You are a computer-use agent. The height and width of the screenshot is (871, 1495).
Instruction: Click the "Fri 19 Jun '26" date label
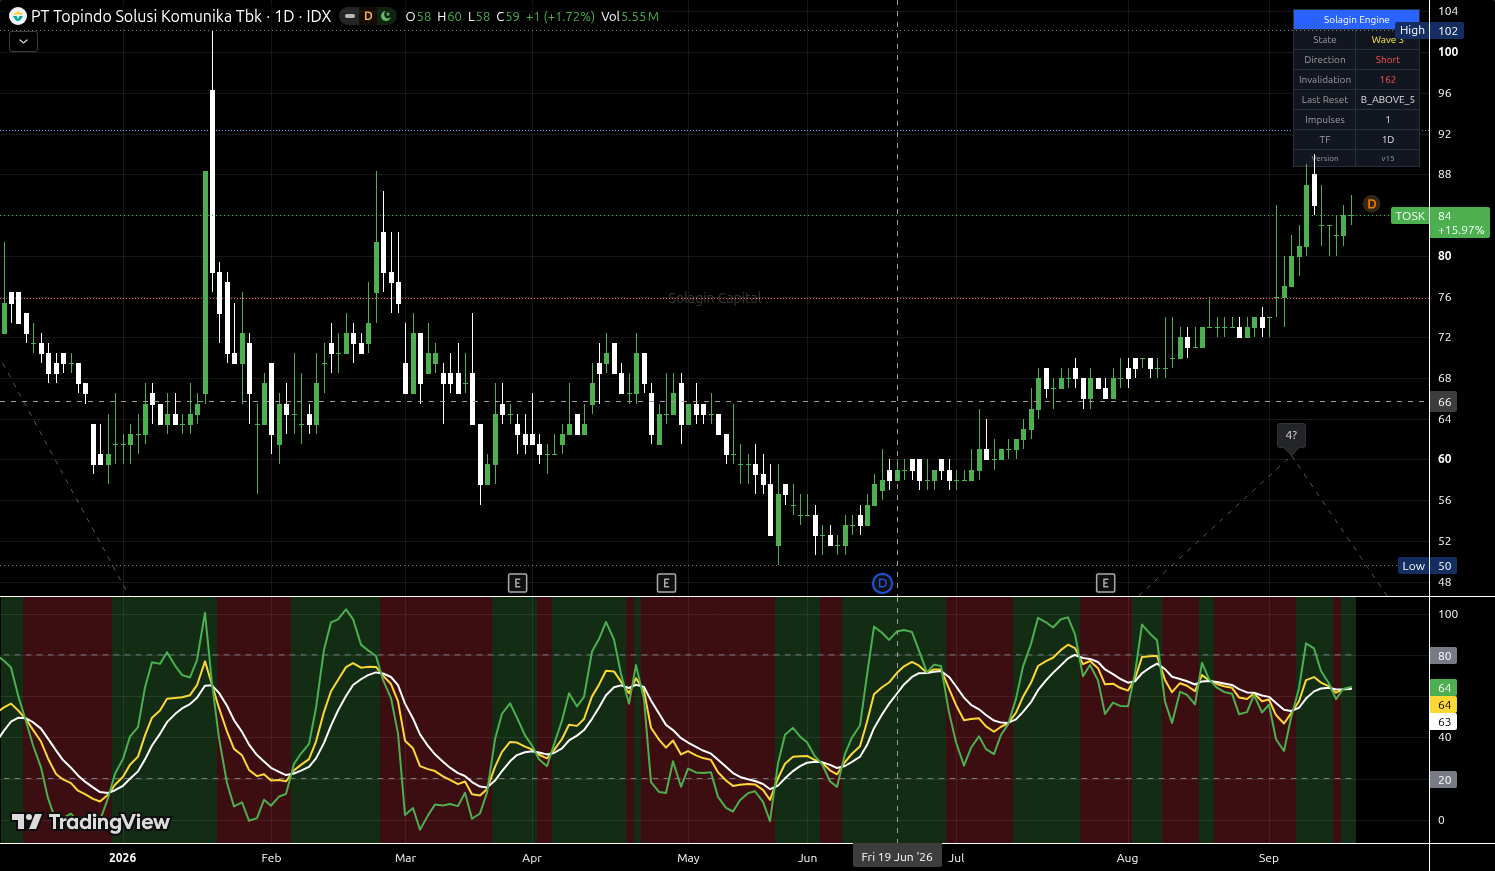tap(897, 857)
